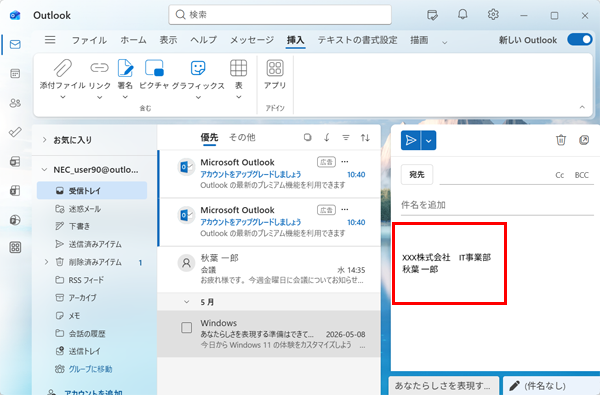Click the sort order arrows icon

[365, 137]
